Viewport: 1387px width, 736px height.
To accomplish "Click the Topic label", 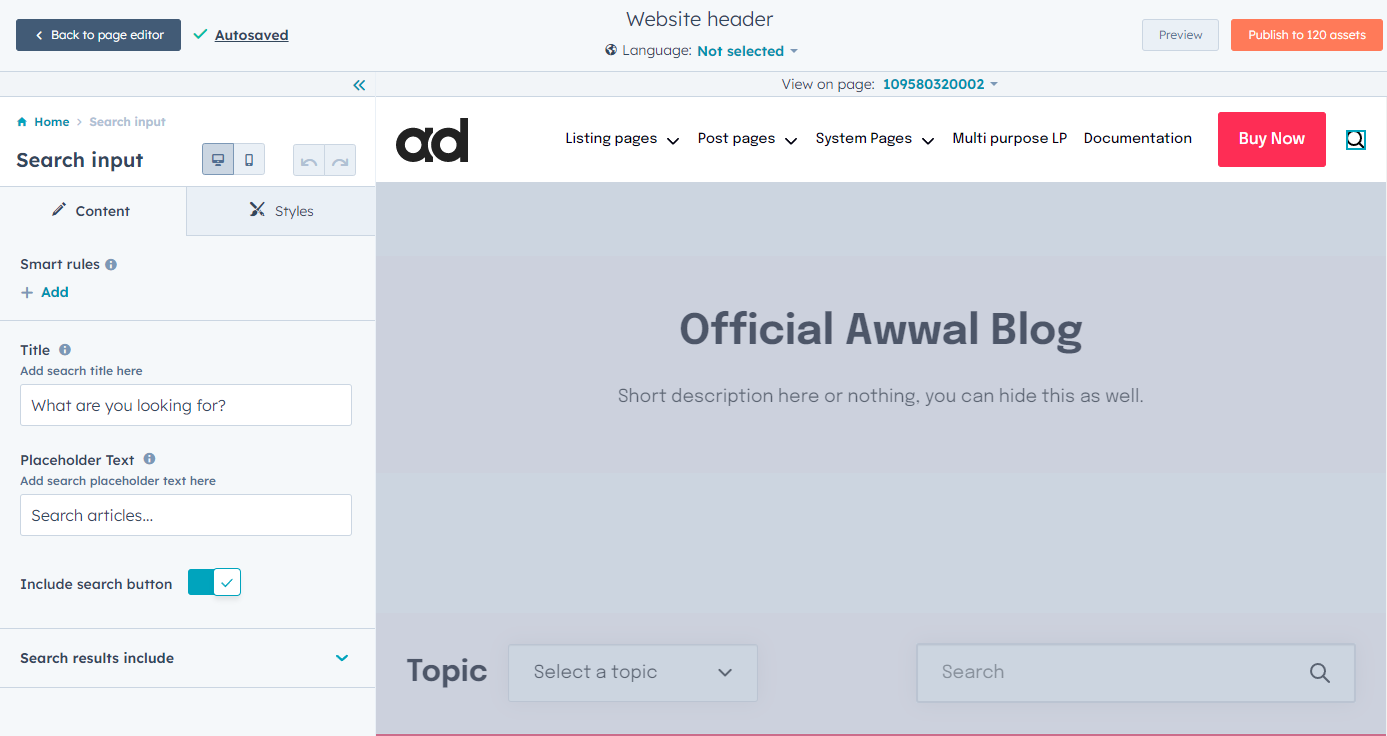I will pyautogui.click(x=447, y=671).
